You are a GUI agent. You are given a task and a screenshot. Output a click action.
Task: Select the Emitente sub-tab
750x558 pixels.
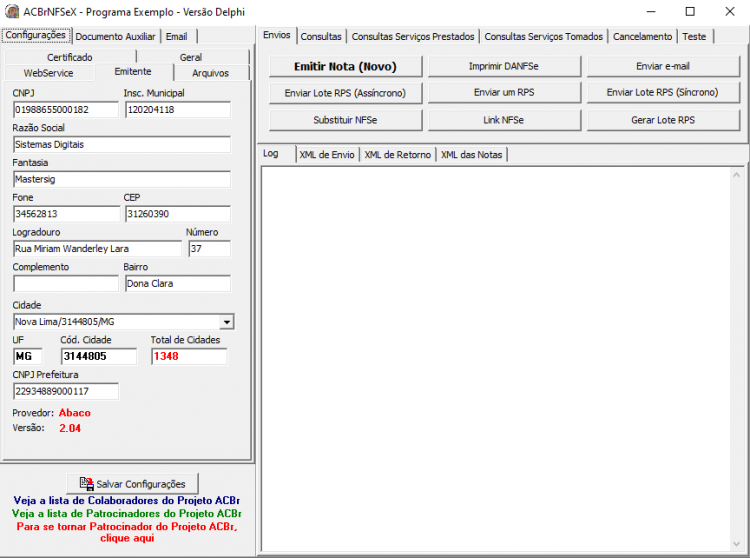pos(133,72)
